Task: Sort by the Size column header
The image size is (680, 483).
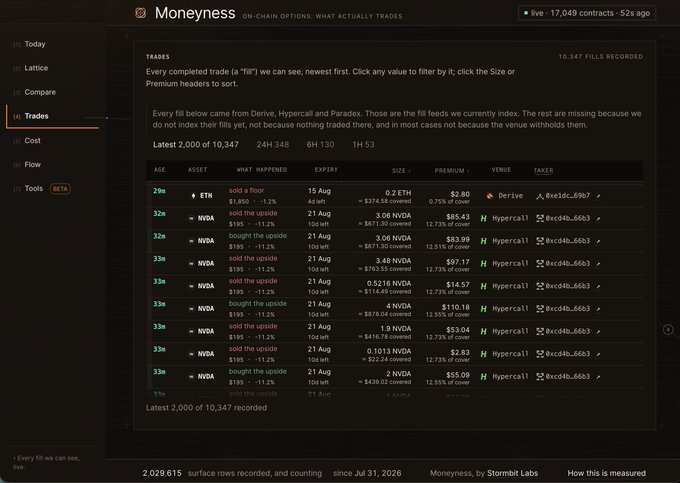Action: pyautogui.click(x=401, y=171)
